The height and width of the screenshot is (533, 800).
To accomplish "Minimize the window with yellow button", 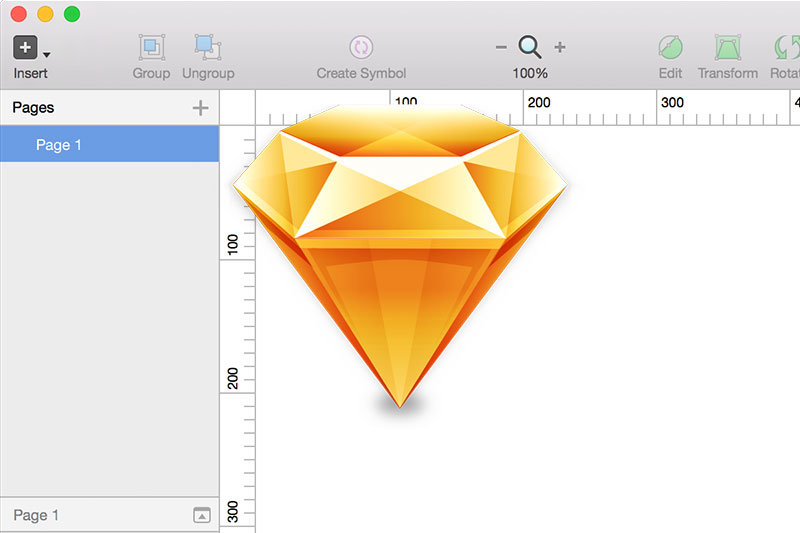I will [45, 14].
